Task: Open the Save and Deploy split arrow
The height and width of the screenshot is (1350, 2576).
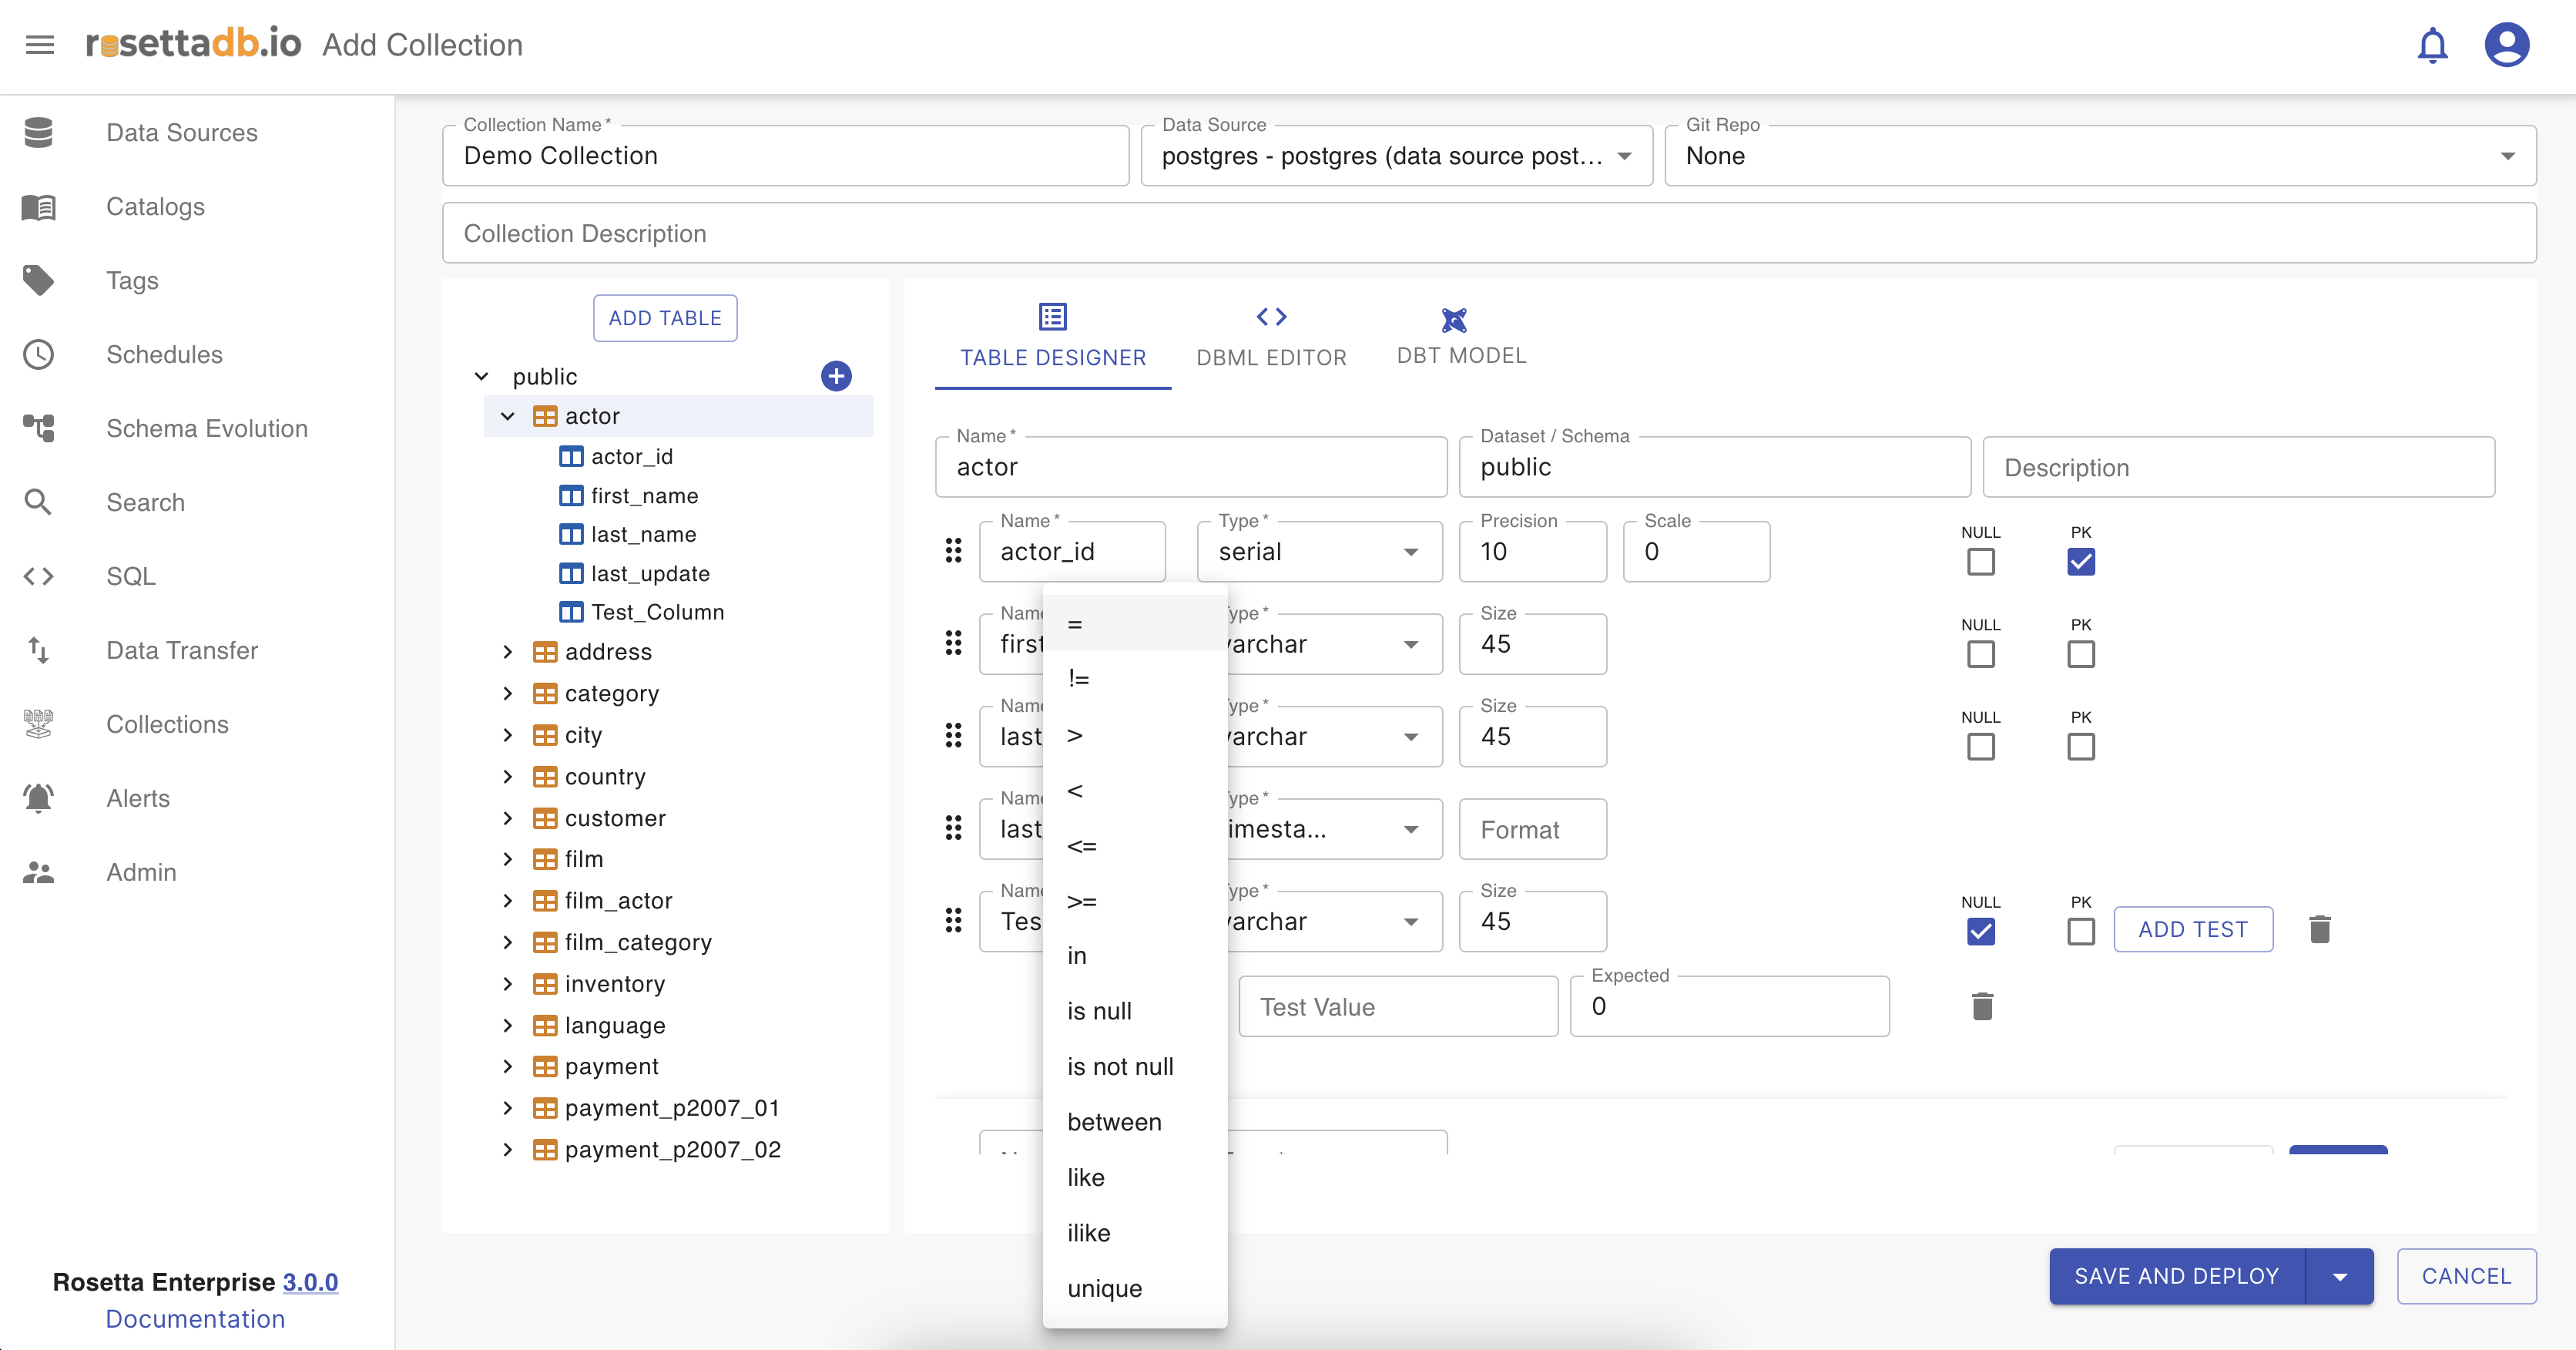Action: [2340, 1276]
